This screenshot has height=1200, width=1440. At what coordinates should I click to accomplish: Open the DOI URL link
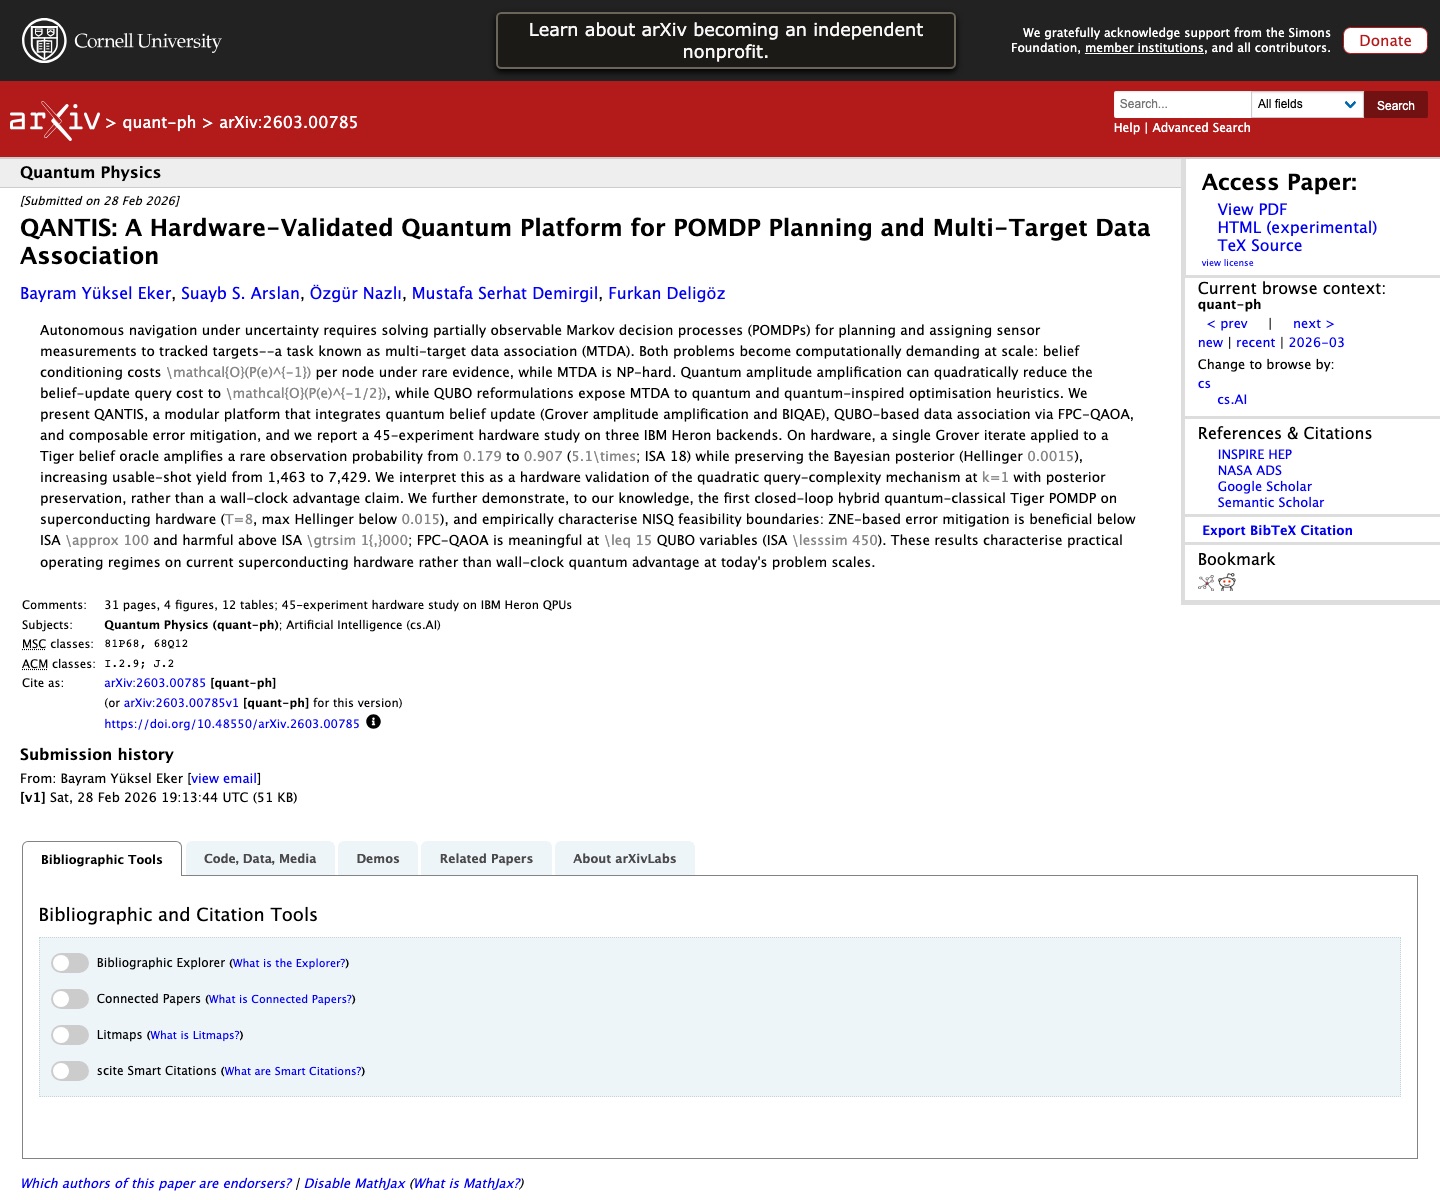click(x=232, y=723)
